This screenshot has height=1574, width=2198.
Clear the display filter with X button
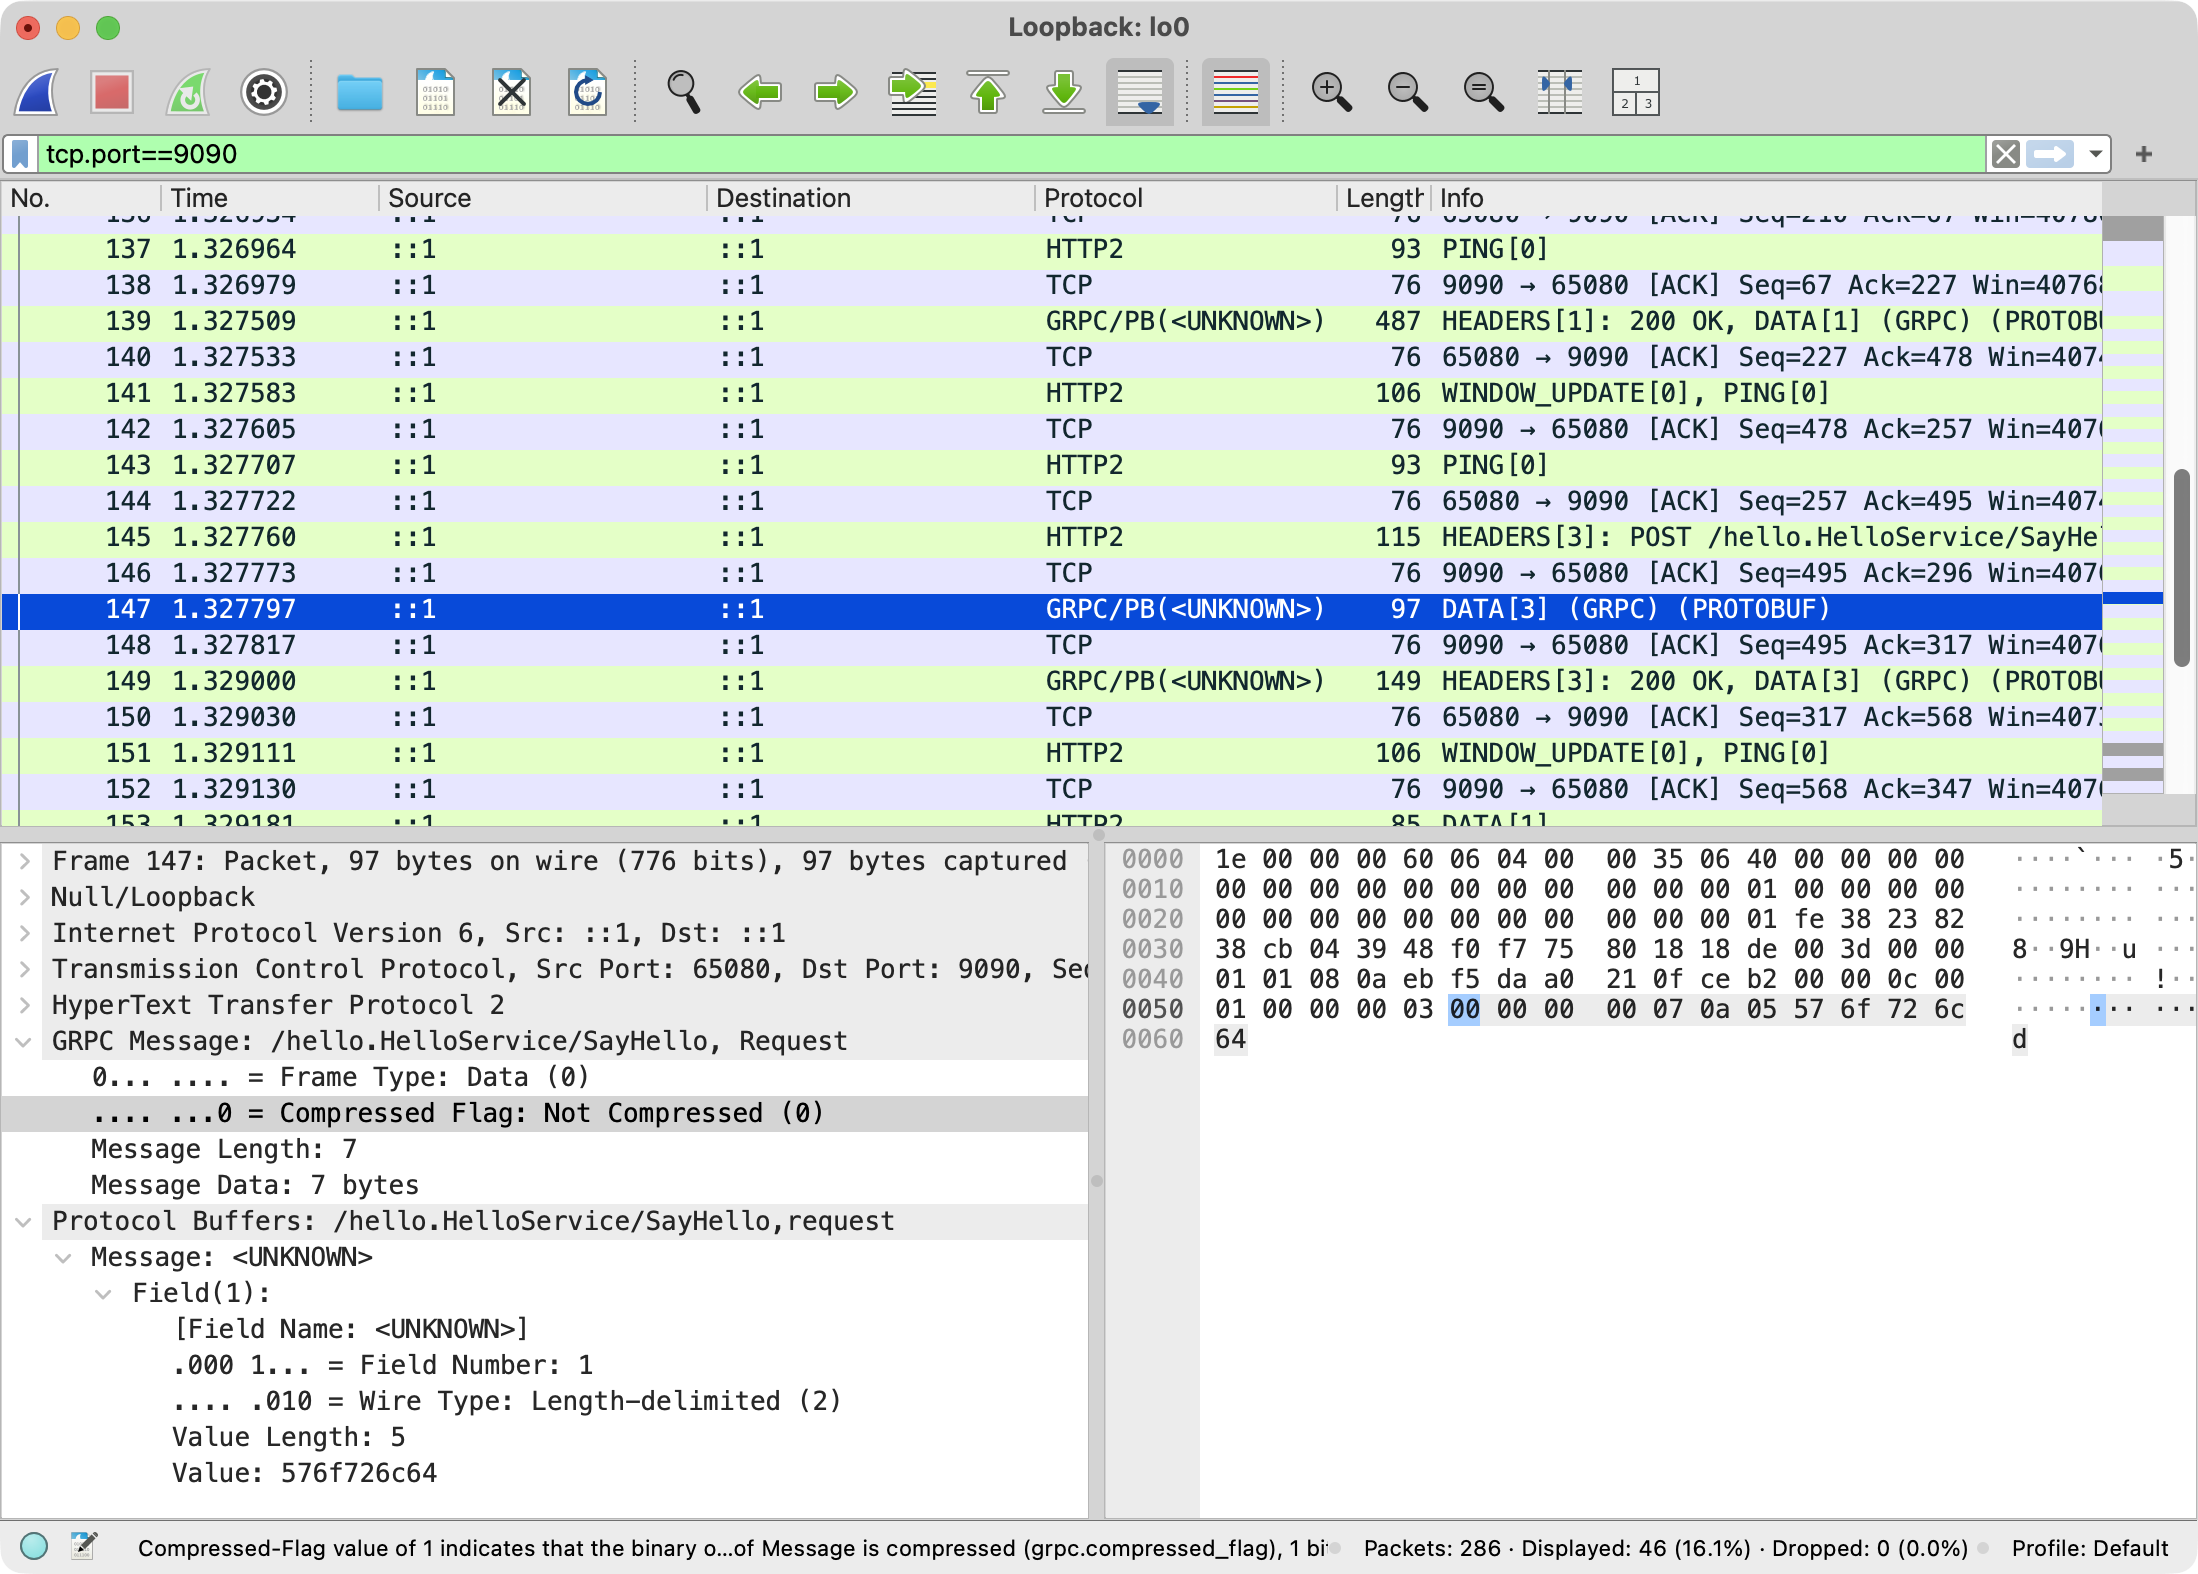pyautogui.click(x=2005, y=154)
